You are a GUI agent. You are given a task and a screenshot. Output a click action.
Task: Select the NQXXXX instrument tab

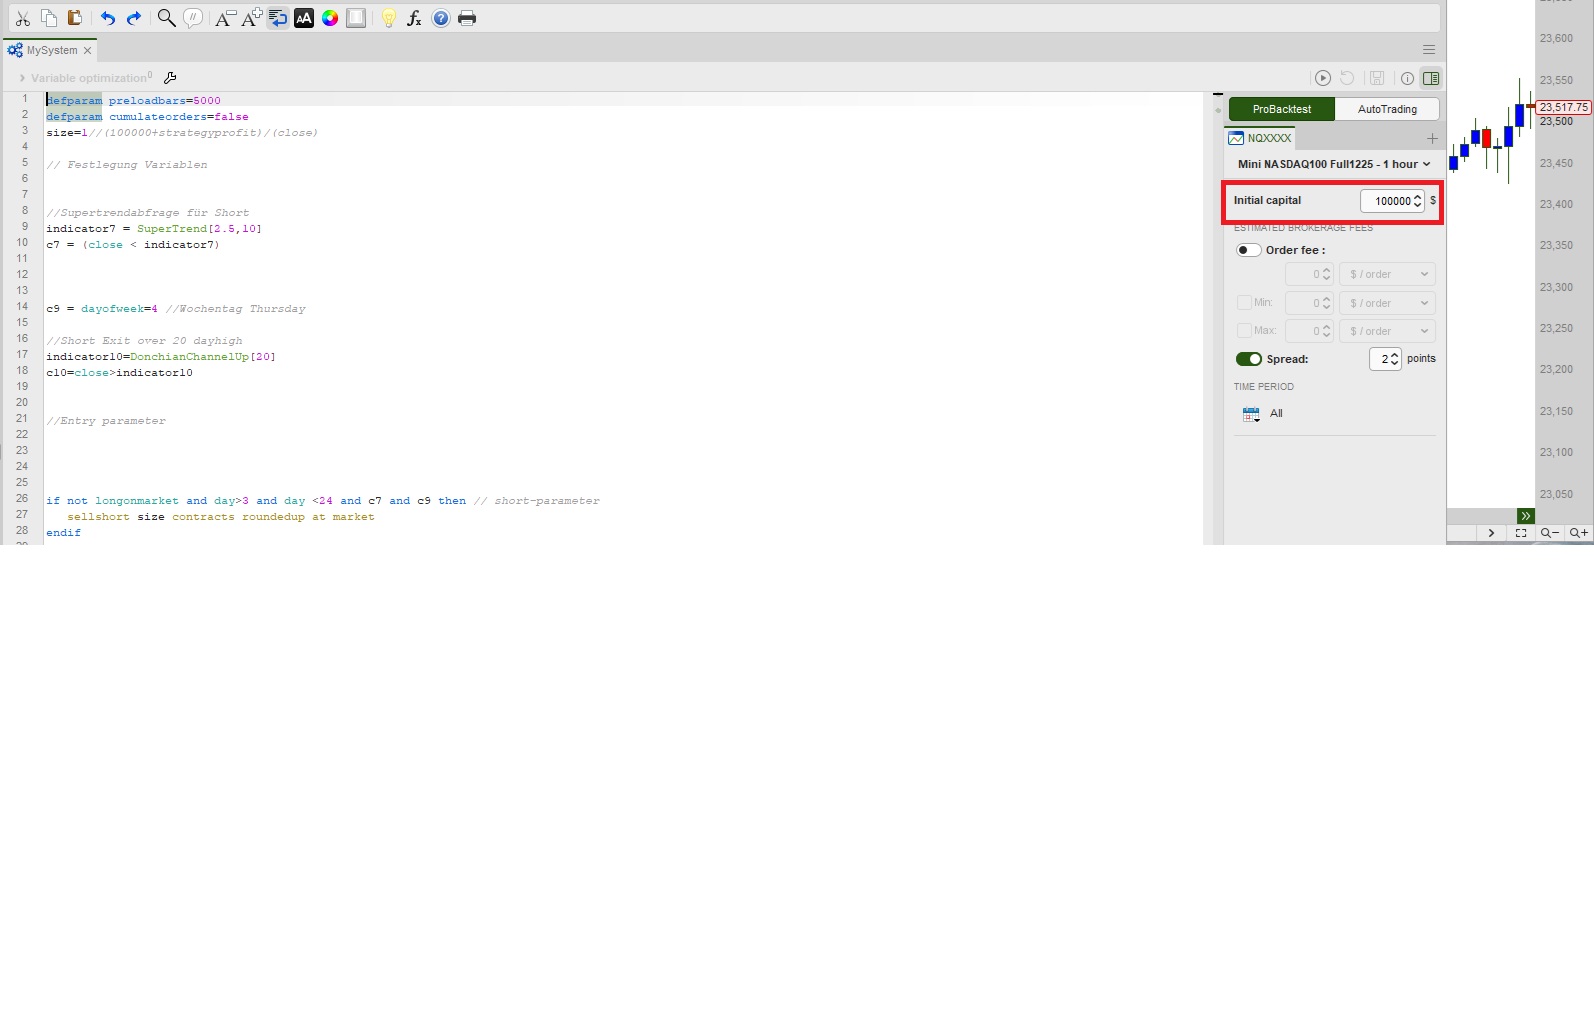point(1260,138)
